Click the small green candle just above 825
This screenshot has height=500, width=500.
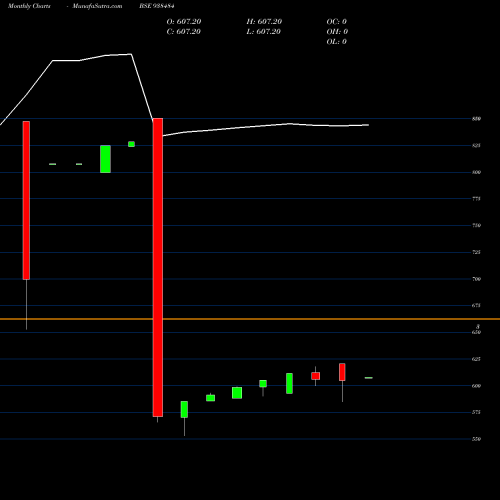pyautogui.click(x=131, y=144)
